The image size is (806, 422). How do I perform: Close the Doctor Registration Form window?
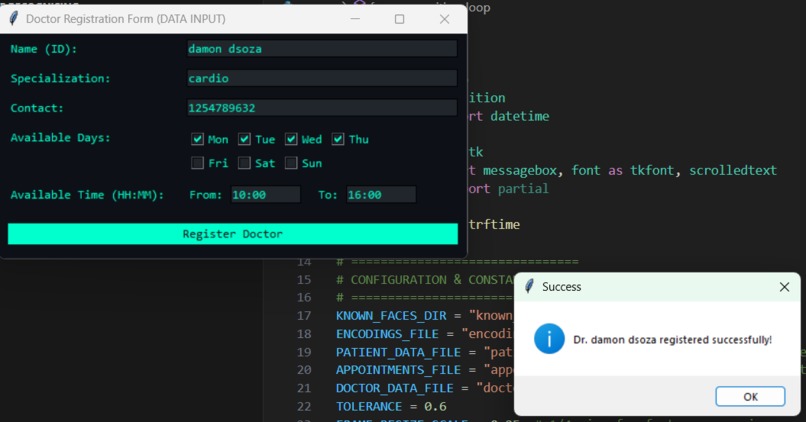[x=445, y=19]
